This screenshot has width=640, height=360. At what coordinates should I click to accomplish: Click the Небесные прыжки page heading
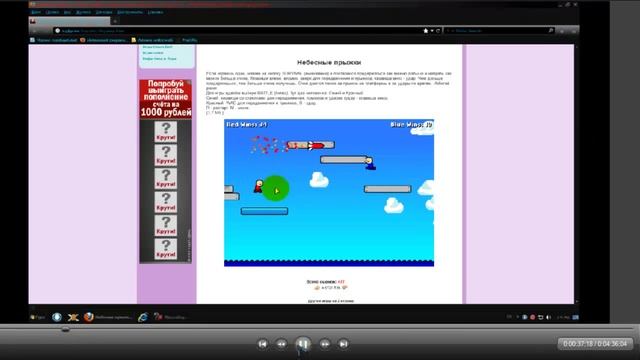(x=329, y=62)
